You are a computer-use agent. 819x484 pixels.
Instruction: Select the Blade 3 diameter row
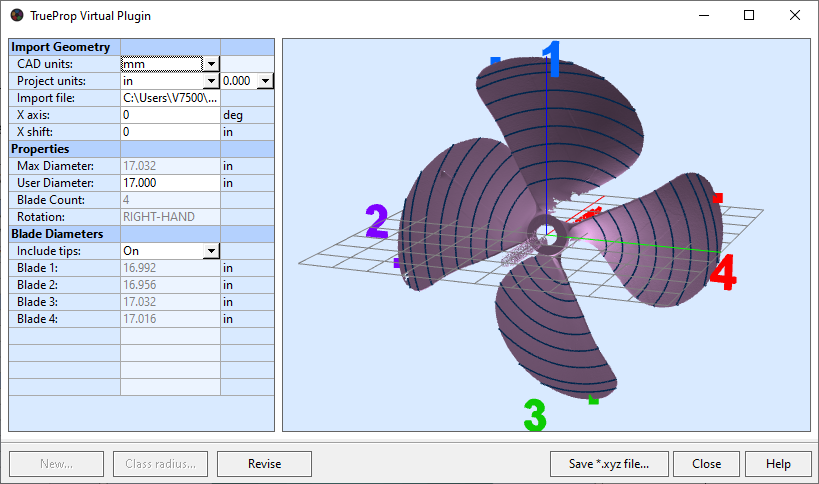140,302
